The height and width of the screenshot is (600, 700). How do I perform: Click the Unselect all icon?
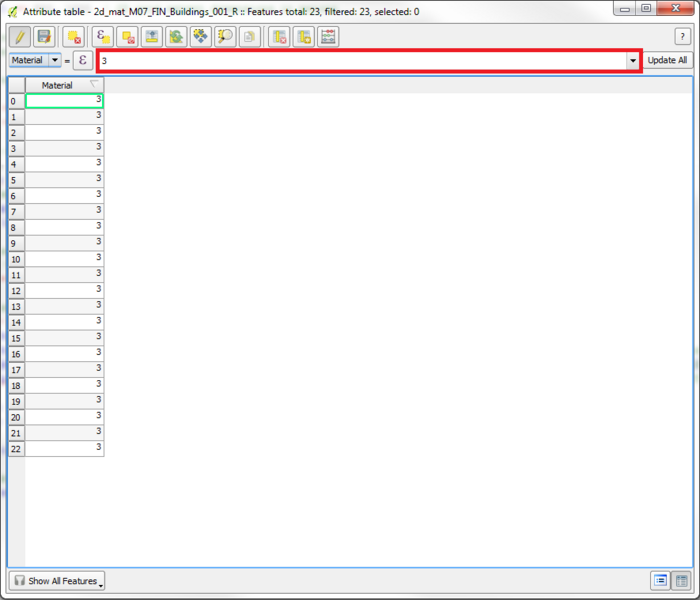(x=127, y=37)
